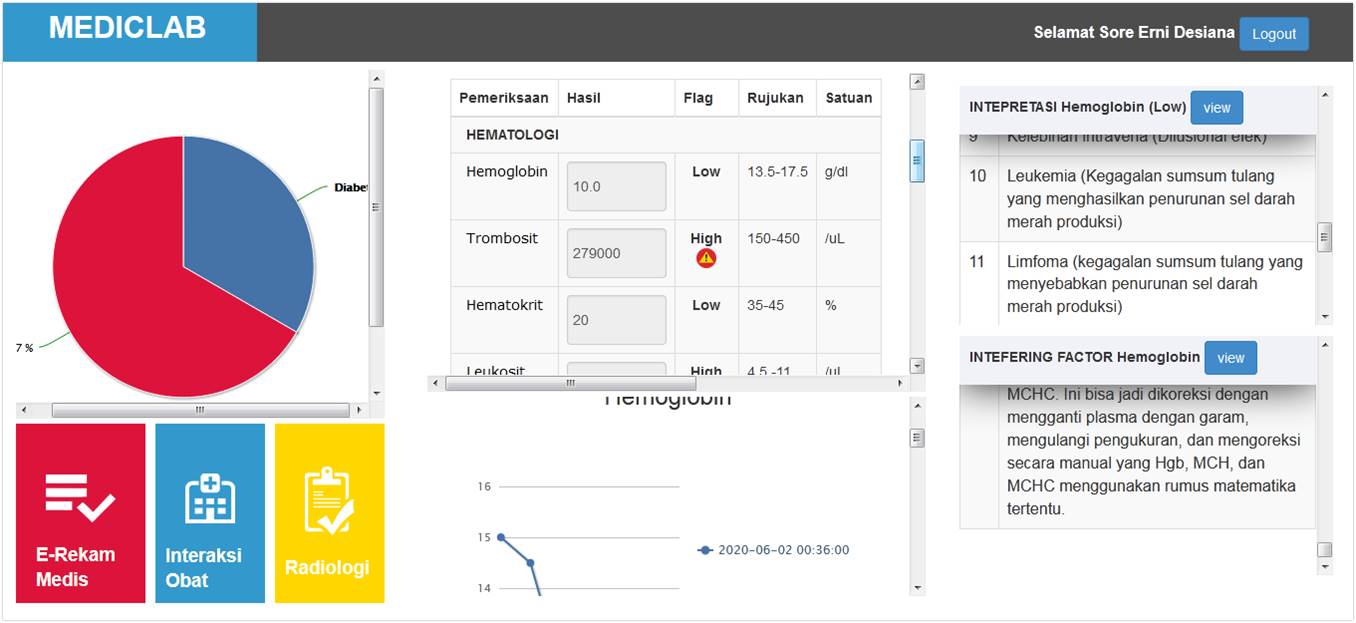Click the Flag column header
The width and height of the screenshot is (1356, 623).
coord(698,98)
